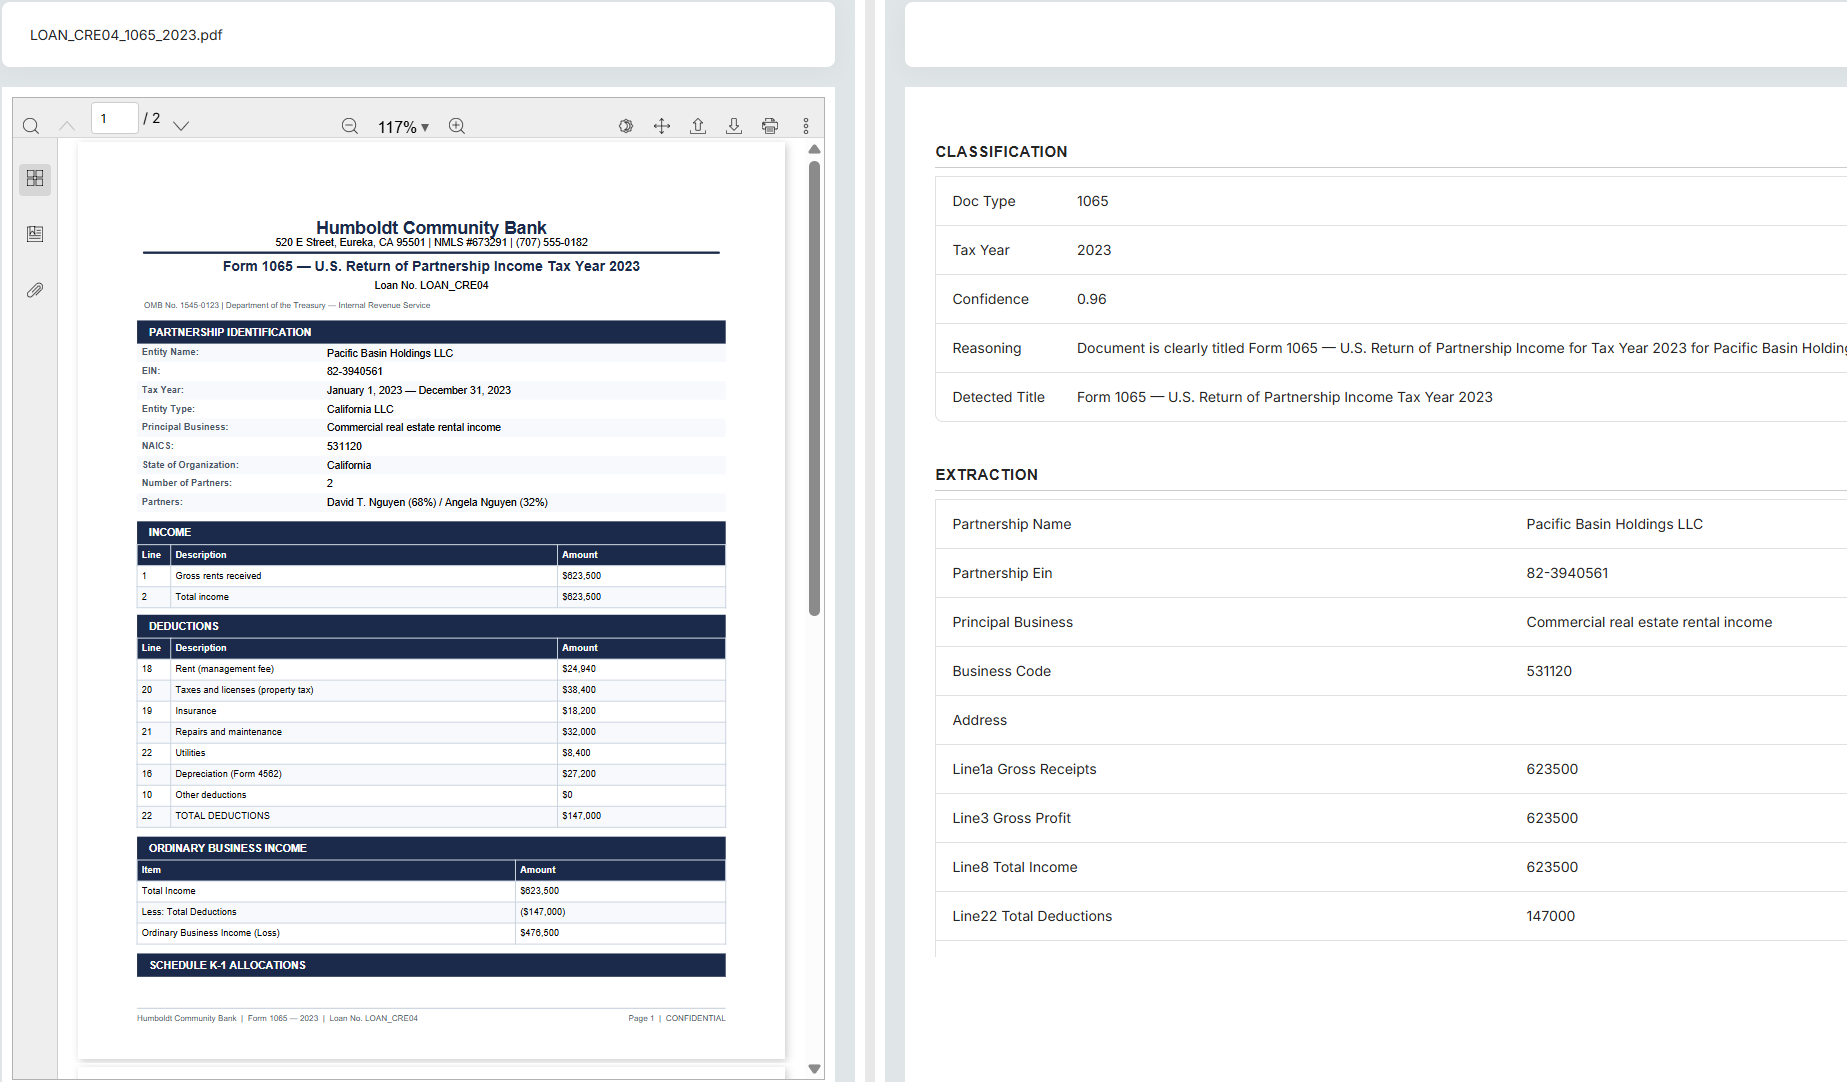1847x1082 pixels.
Task: Click the upload/open file icon
Action: tap(698, 126)
